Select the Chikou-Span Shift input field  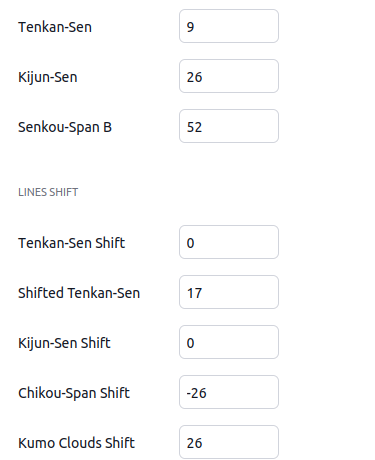229,392
